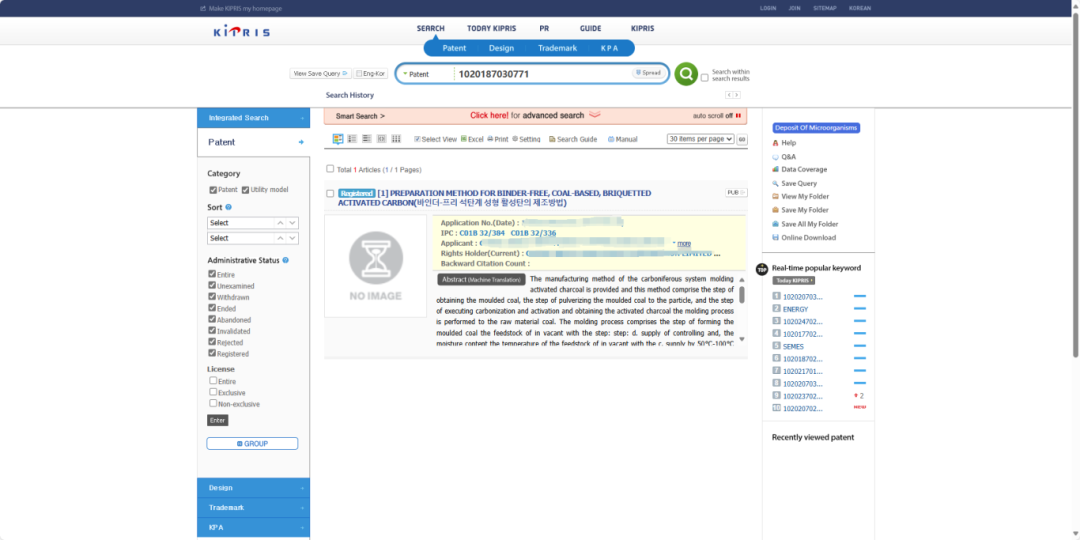Check the select-all Total Articles checkbox
1080x540 pixels.
click(331, 169)
